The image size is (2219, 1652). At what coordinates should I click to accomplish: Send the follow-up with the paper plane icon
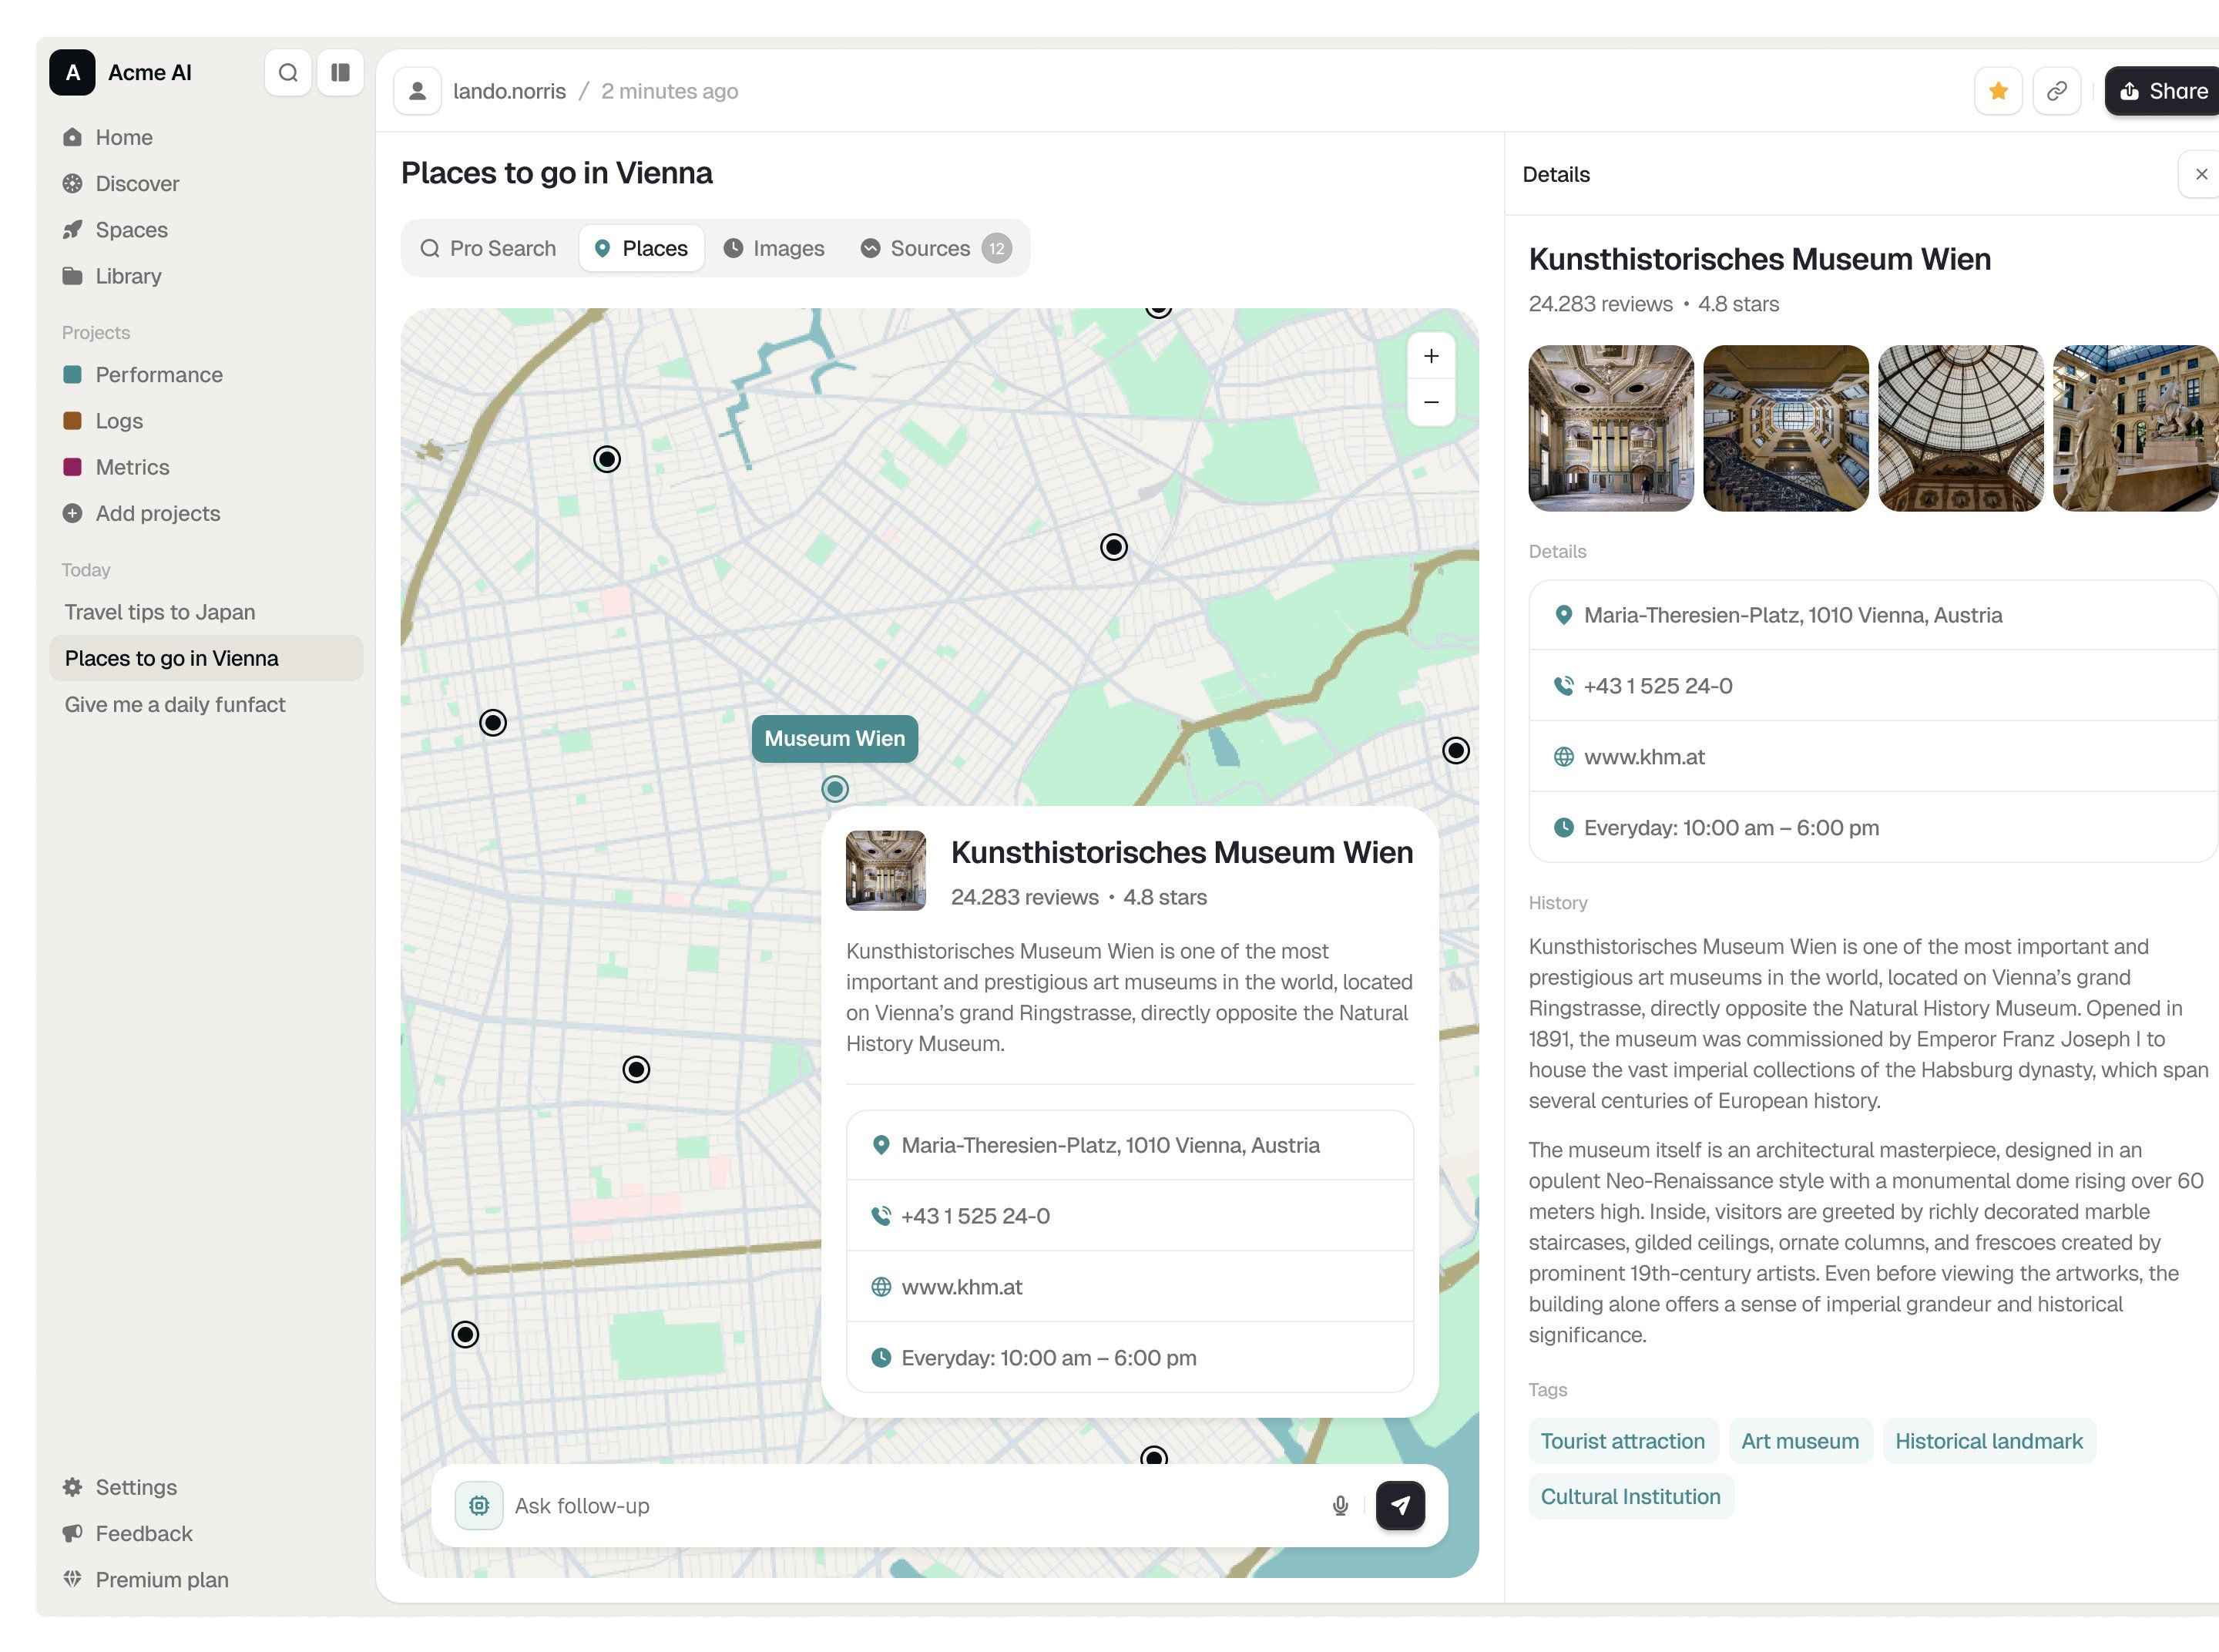coord(1400,1505)
